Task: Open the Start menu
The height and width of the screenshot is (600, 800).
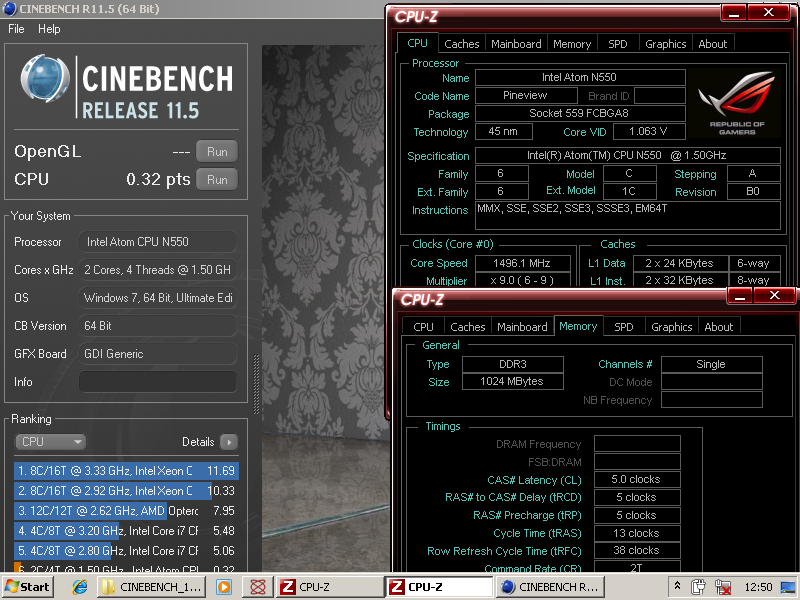Action: click(28, 587)
